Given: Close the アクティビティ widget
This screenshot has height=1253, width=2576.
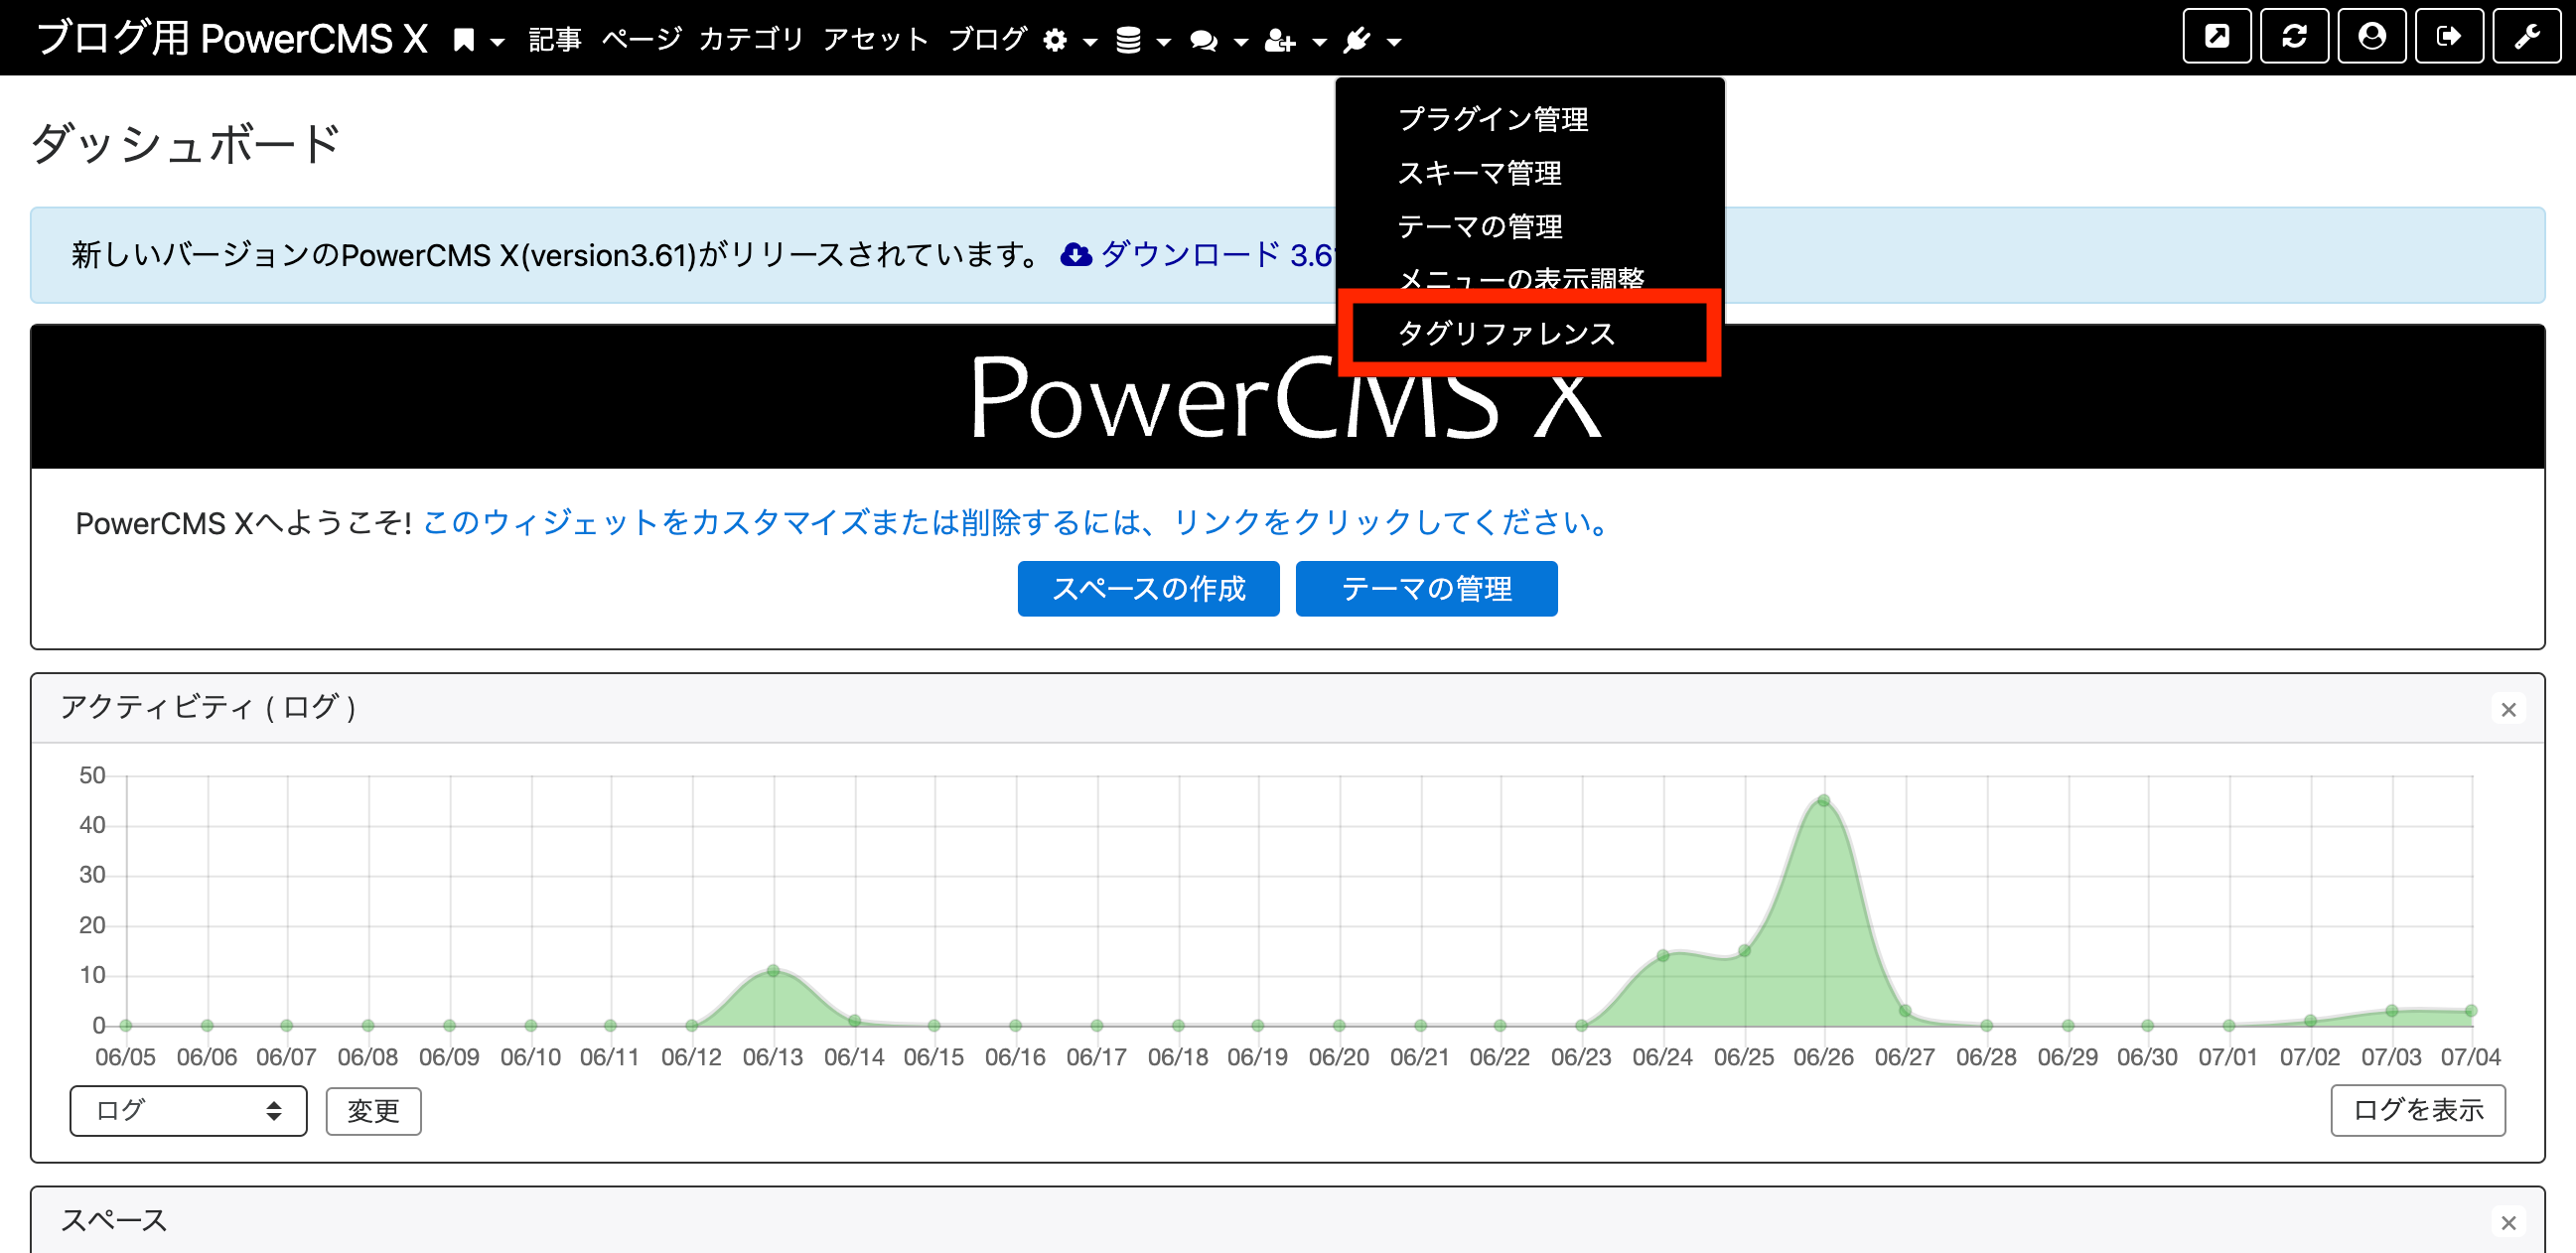Looking at the screenshot, I should tap(2508, 710).
